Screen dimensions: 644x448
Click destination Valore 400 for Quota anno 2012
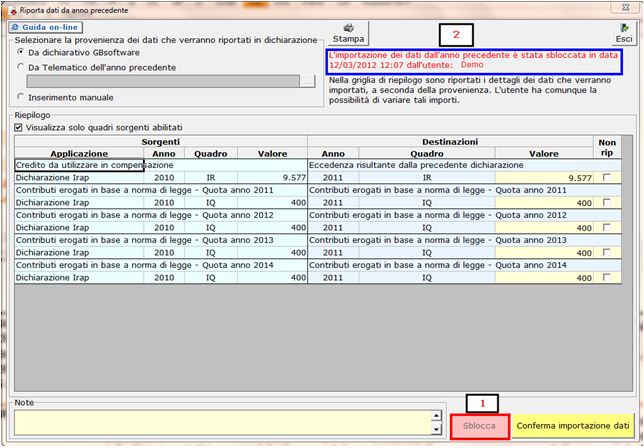[544, 227]
